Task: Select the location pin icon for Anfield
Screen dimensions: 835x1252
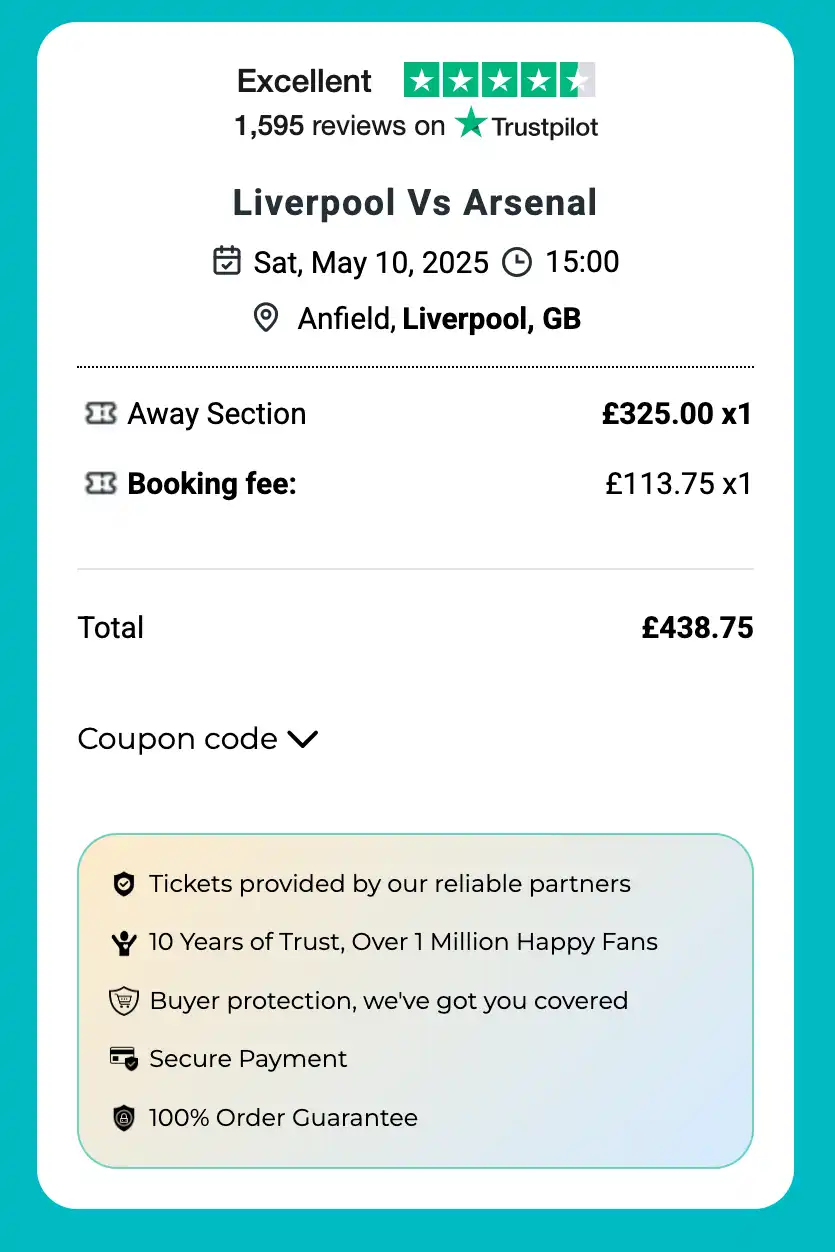Action: (265, 317)
